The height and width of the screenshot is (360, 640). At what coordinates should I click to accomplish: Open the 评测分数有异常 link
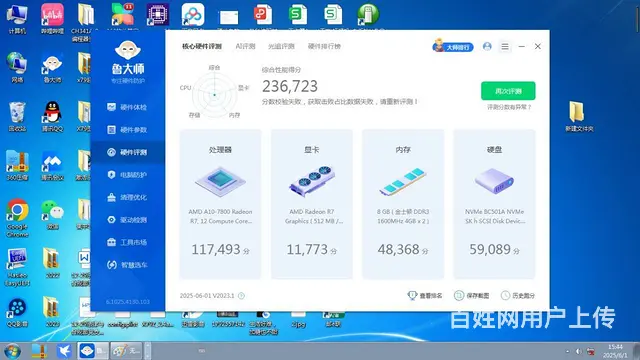point(509,107)
